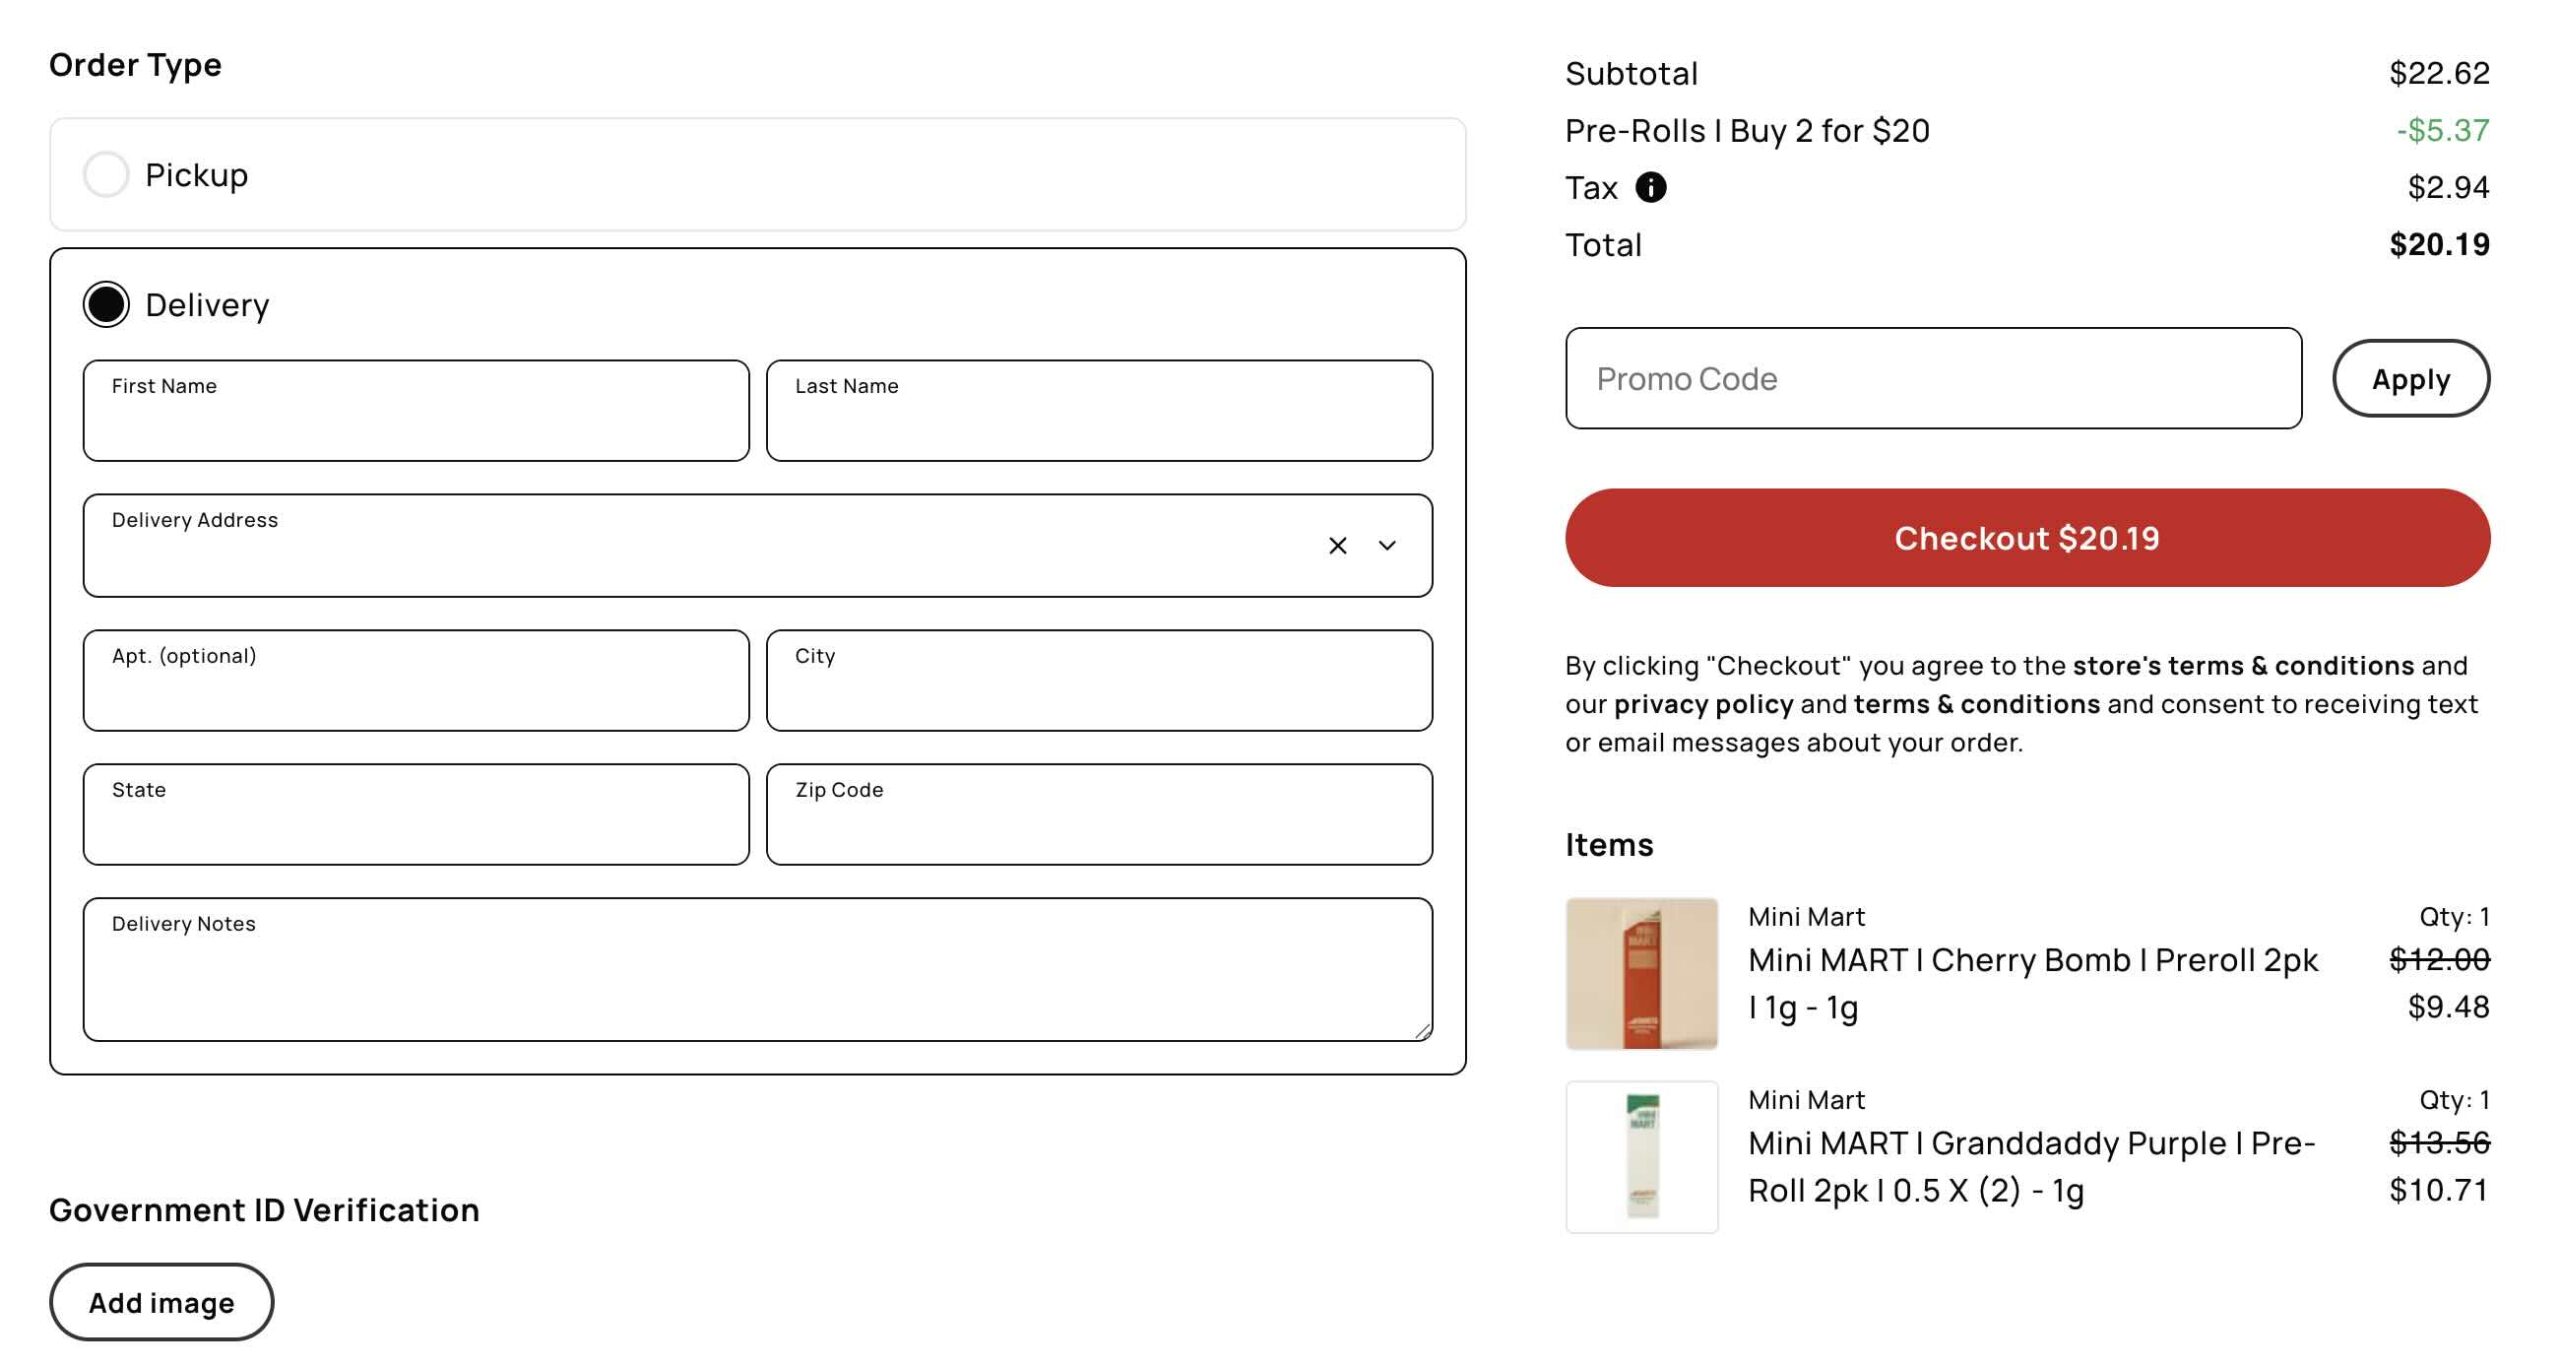
Task: Click the Apply promo code button
Action: pos(2410,378)
